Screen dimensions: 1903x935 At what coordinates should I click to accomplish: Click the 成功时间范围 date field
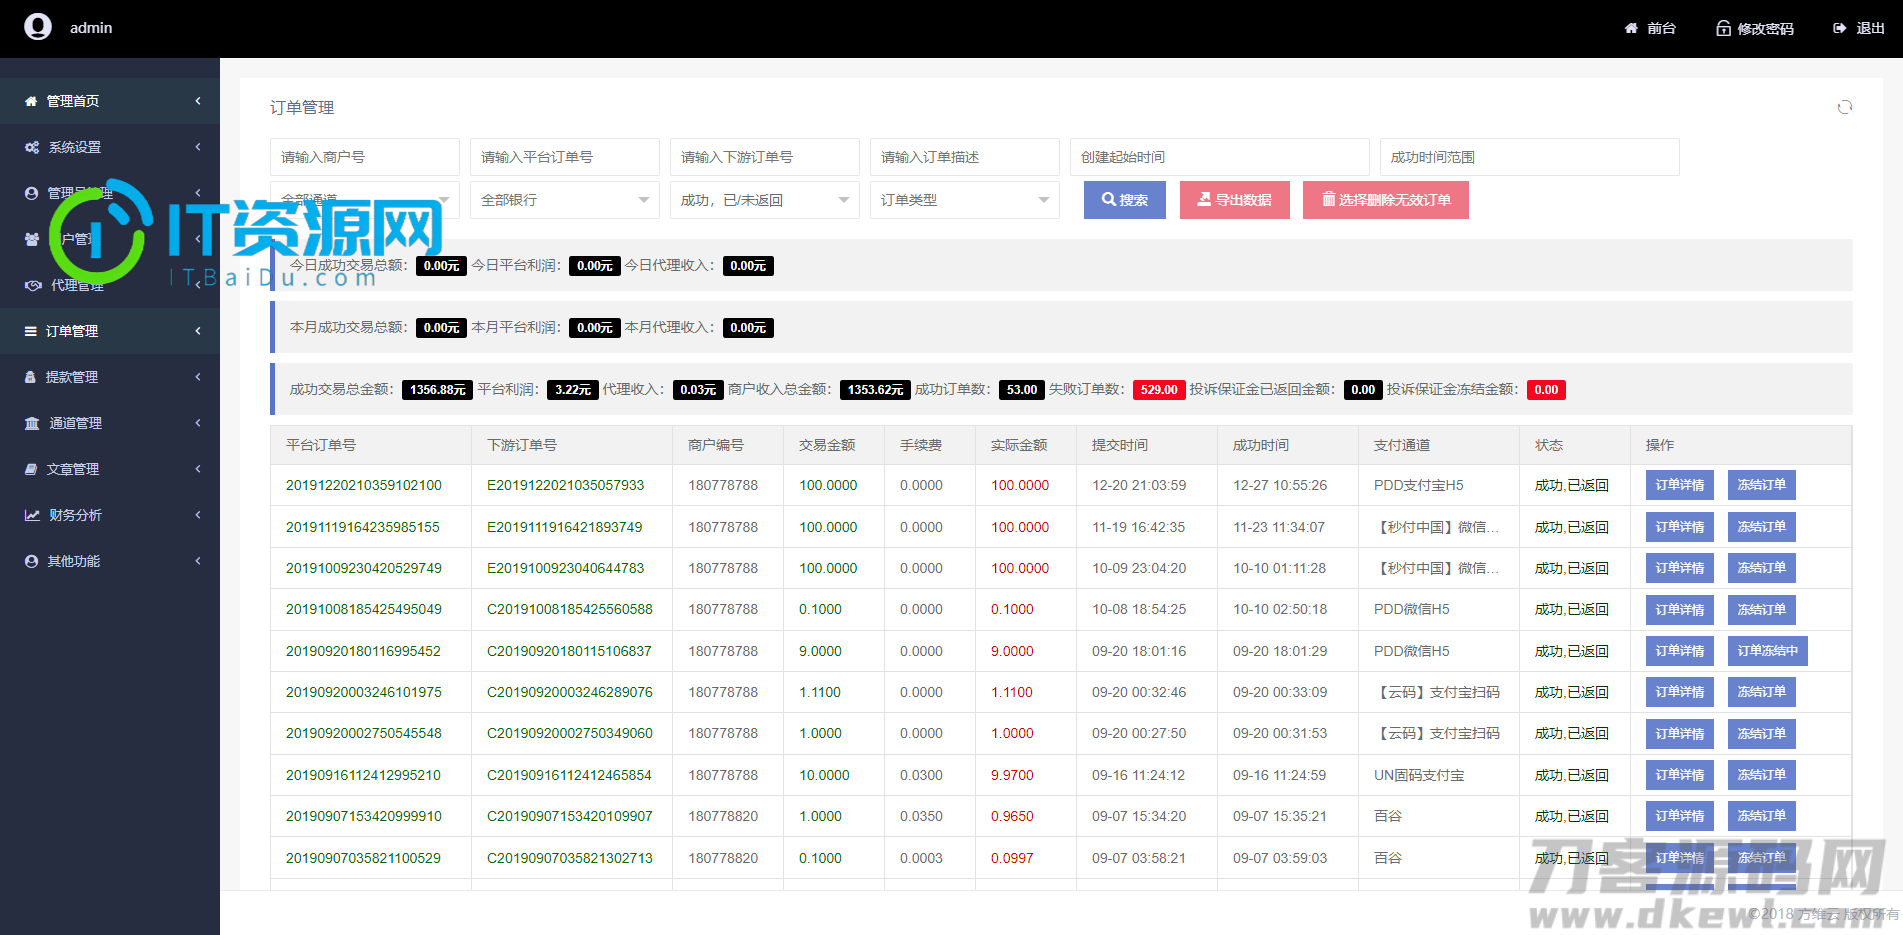[1530, 157]
